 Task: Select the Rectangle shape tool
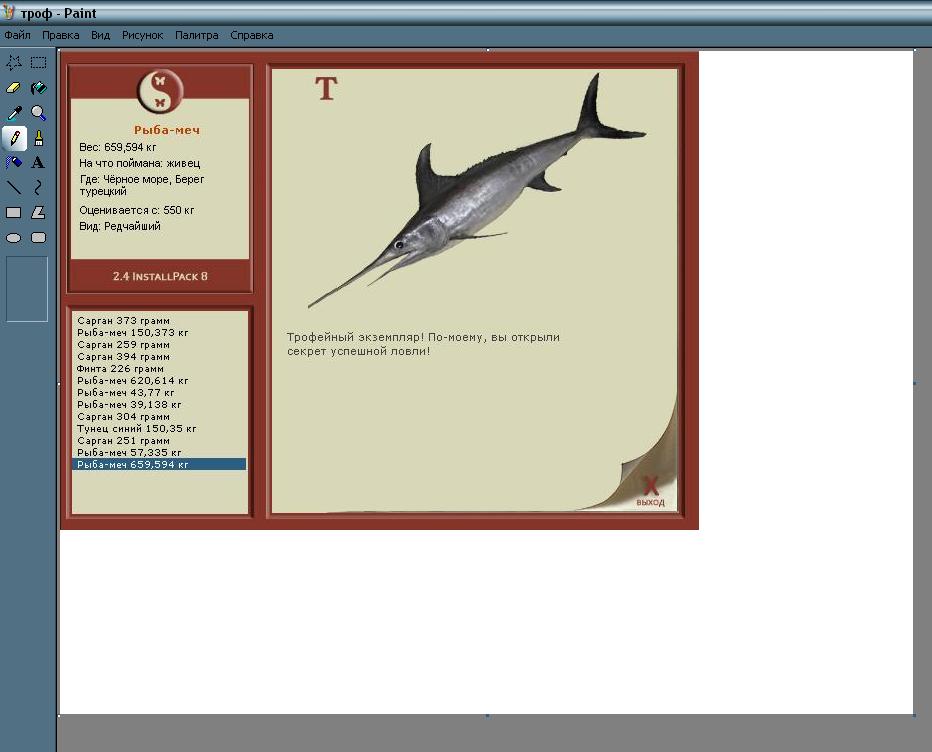click(x=14, y=213)
